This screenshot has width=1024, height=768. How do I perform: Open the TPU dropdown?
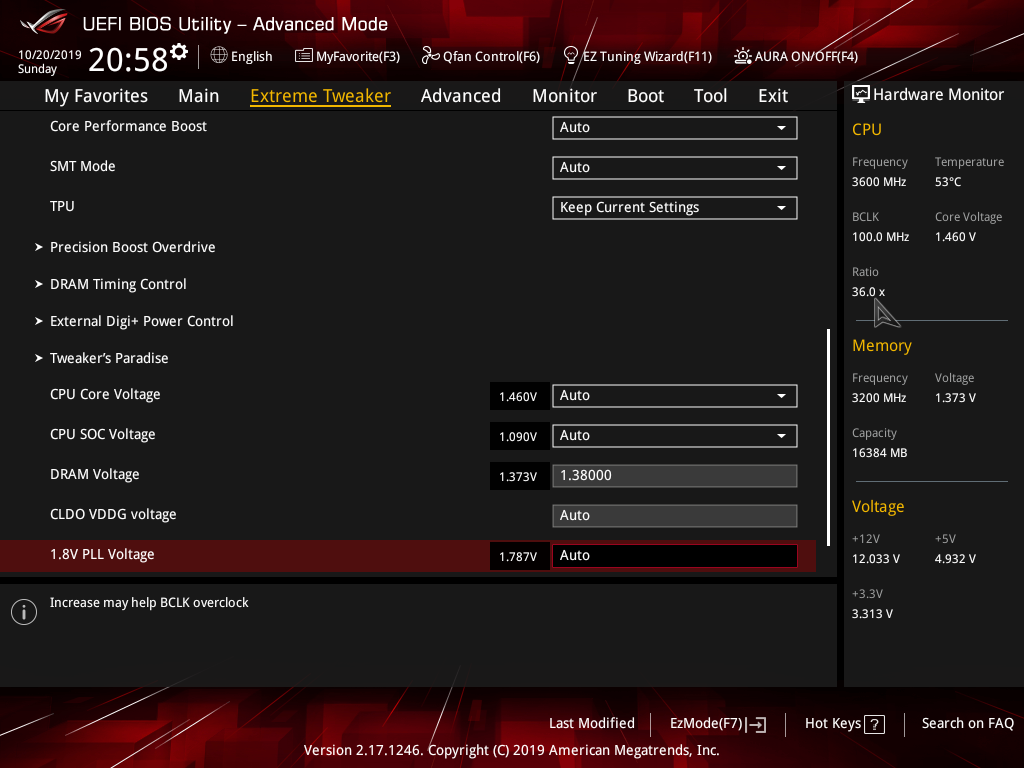point(675,208)
